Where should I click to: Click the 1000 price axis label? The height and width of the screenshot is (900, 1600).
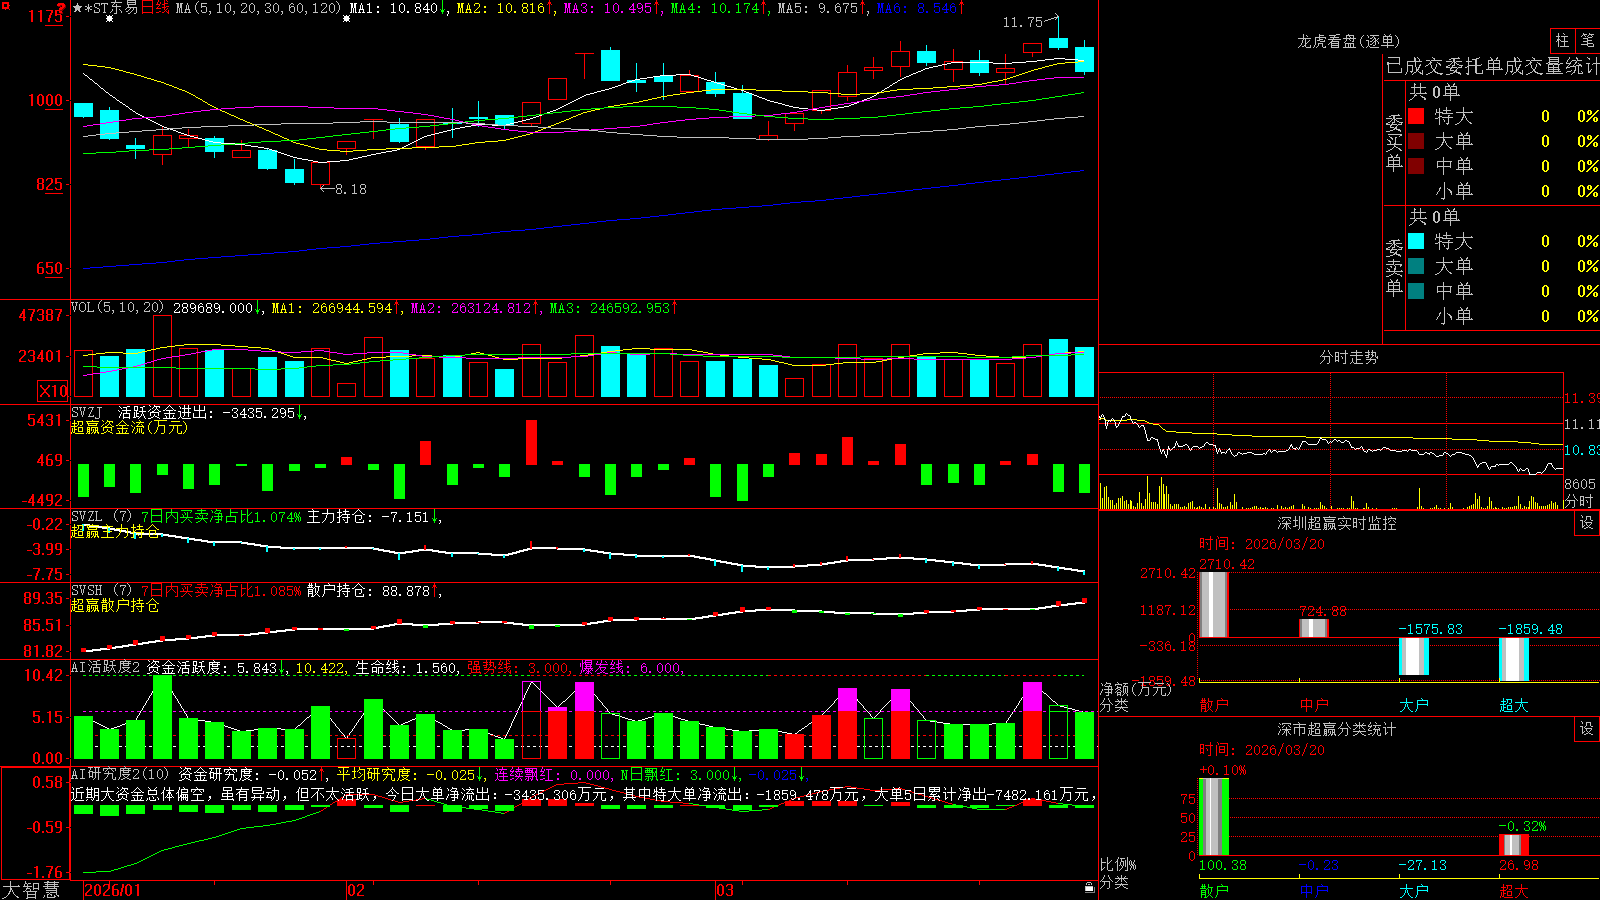click(x=45, y=100)
